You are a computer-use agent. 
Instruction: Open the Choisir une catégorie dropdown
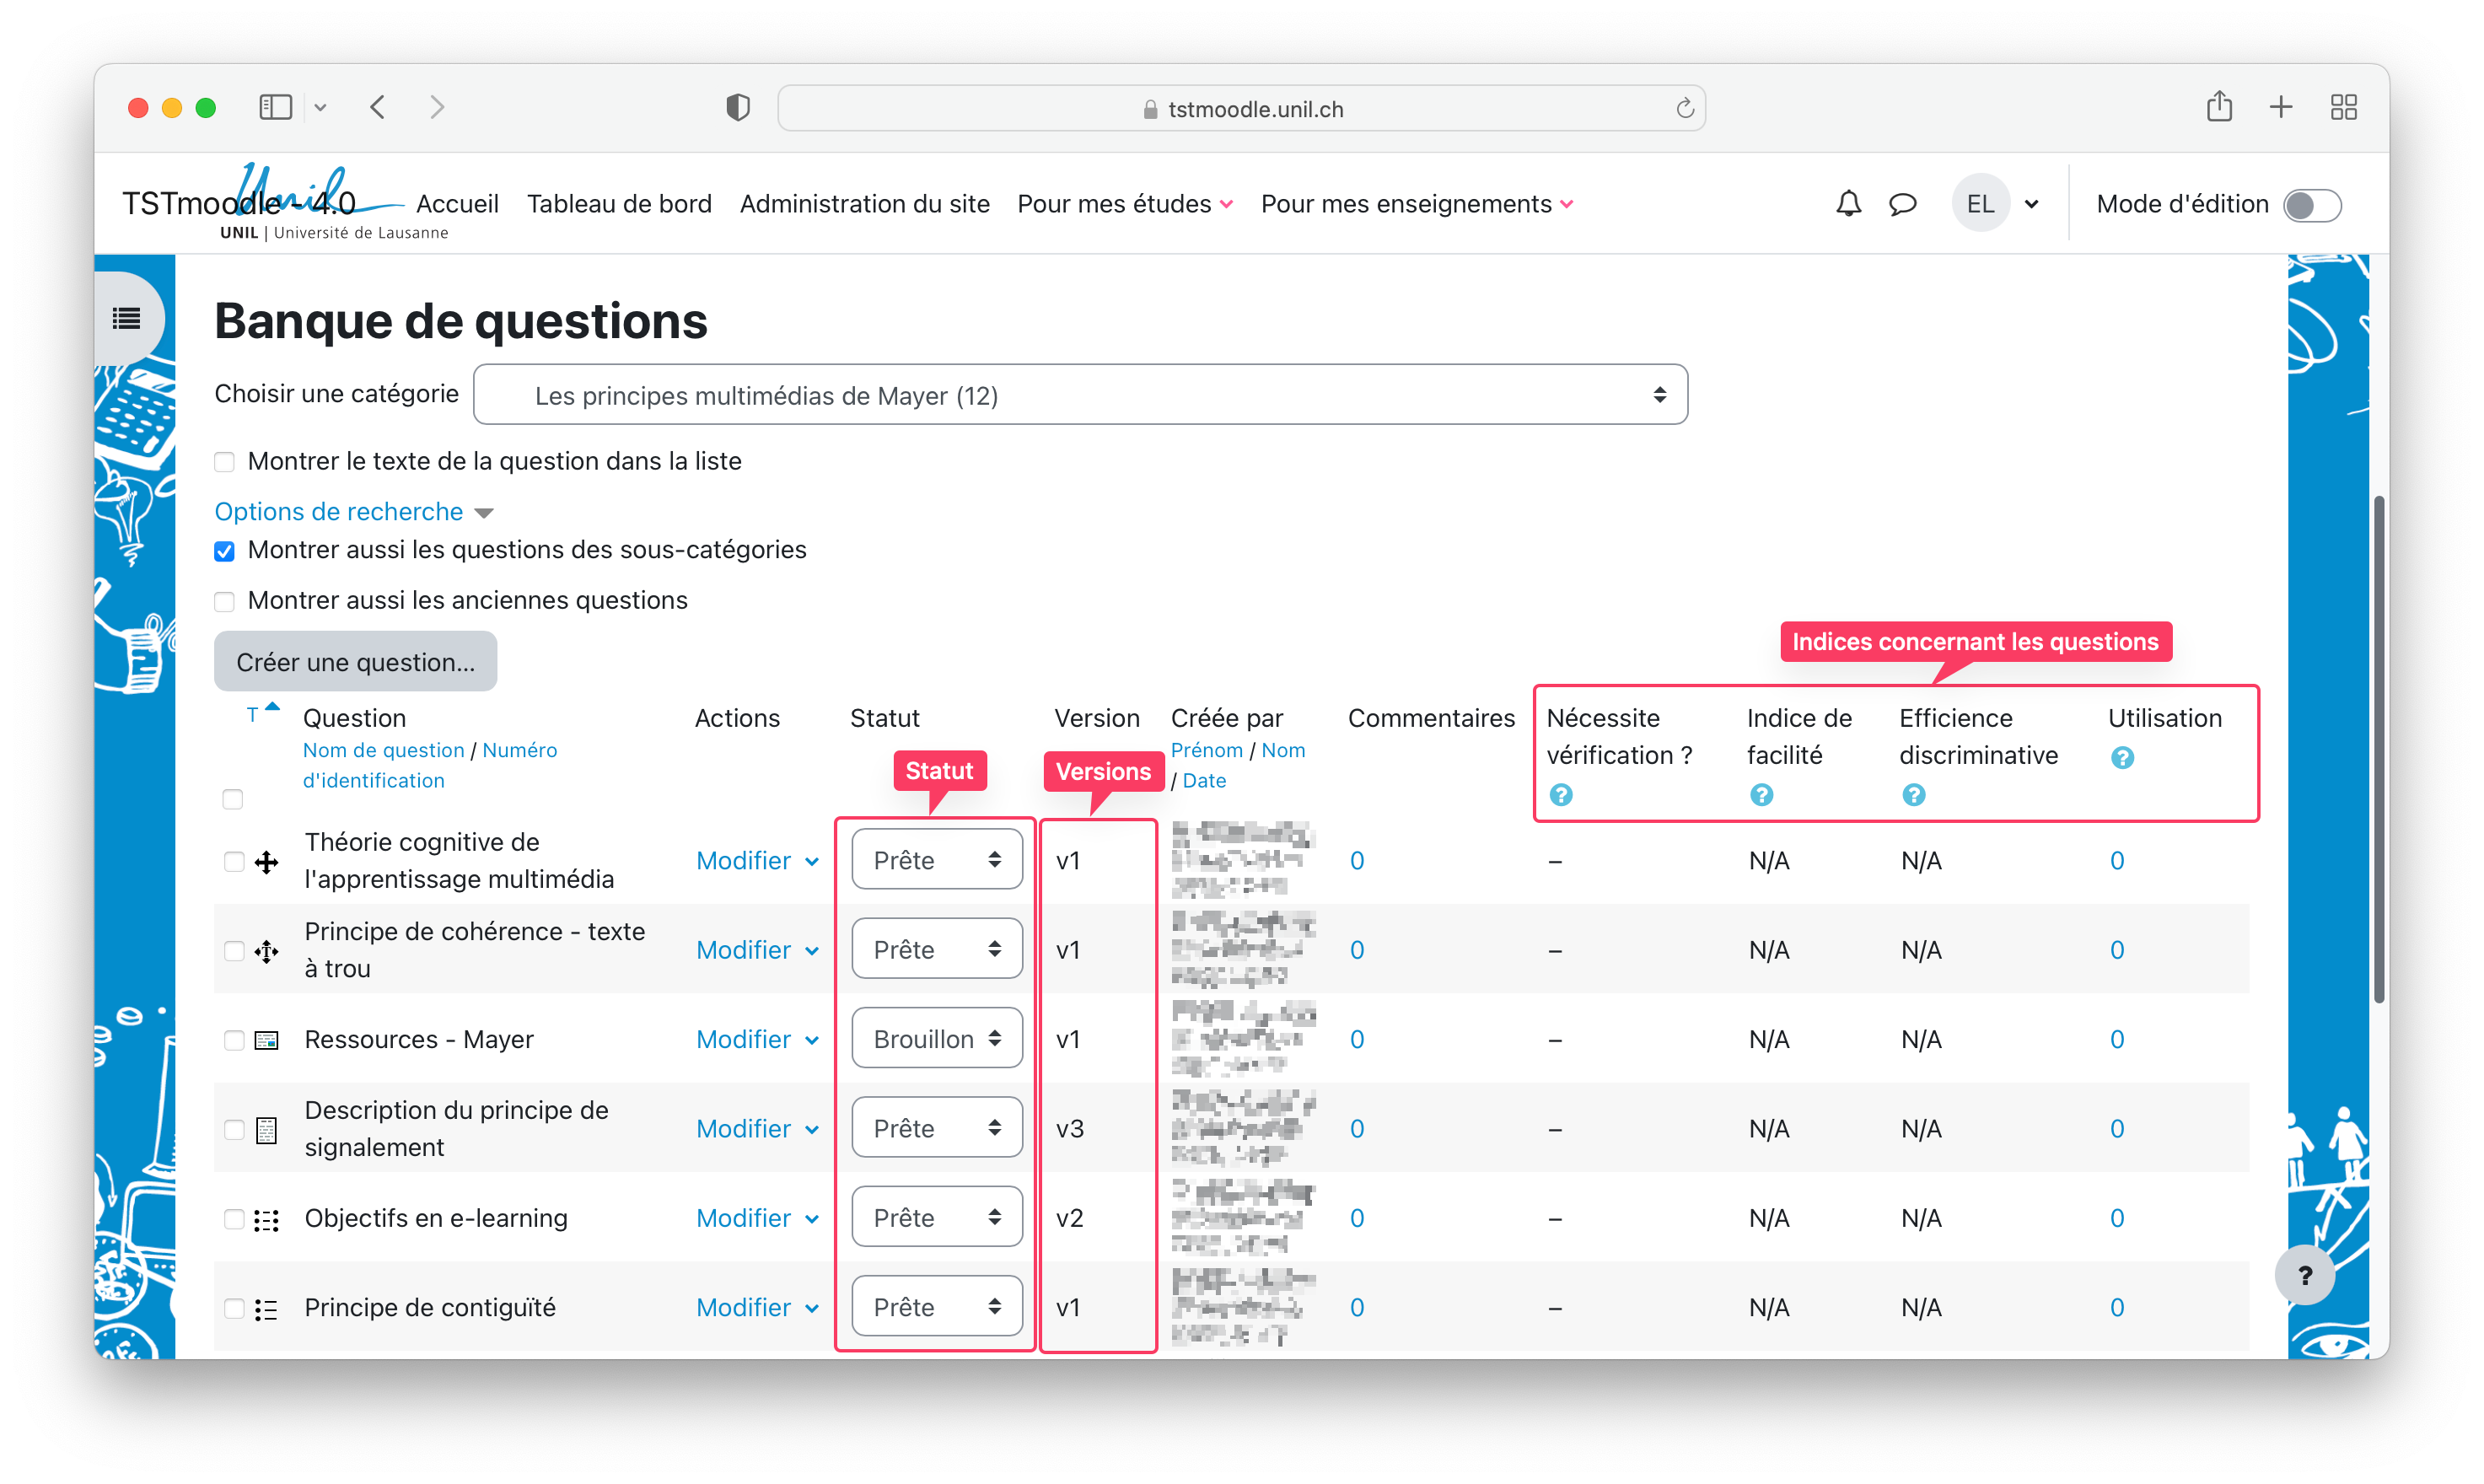[x=1080, y=395]
